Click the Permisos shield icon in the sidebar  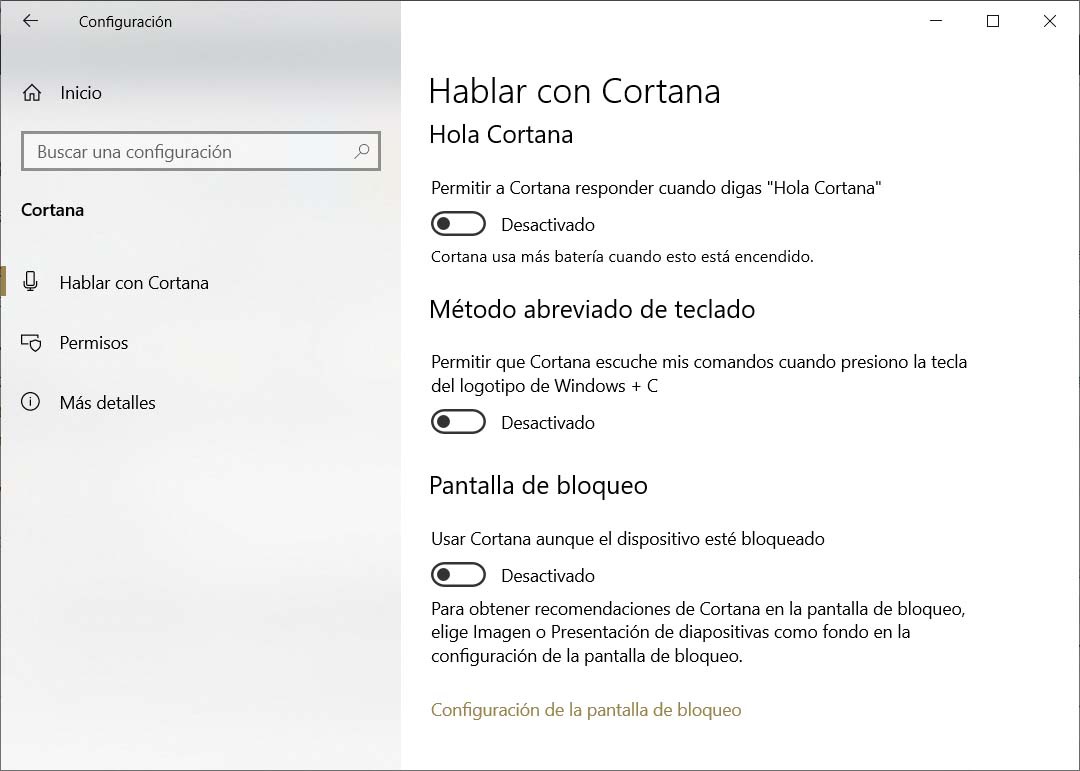[31, 343]
